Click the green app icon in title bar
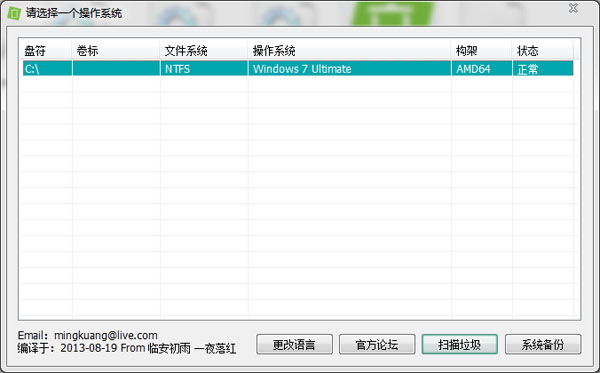This screenshot has width=600, height=373. click(14, 13)
